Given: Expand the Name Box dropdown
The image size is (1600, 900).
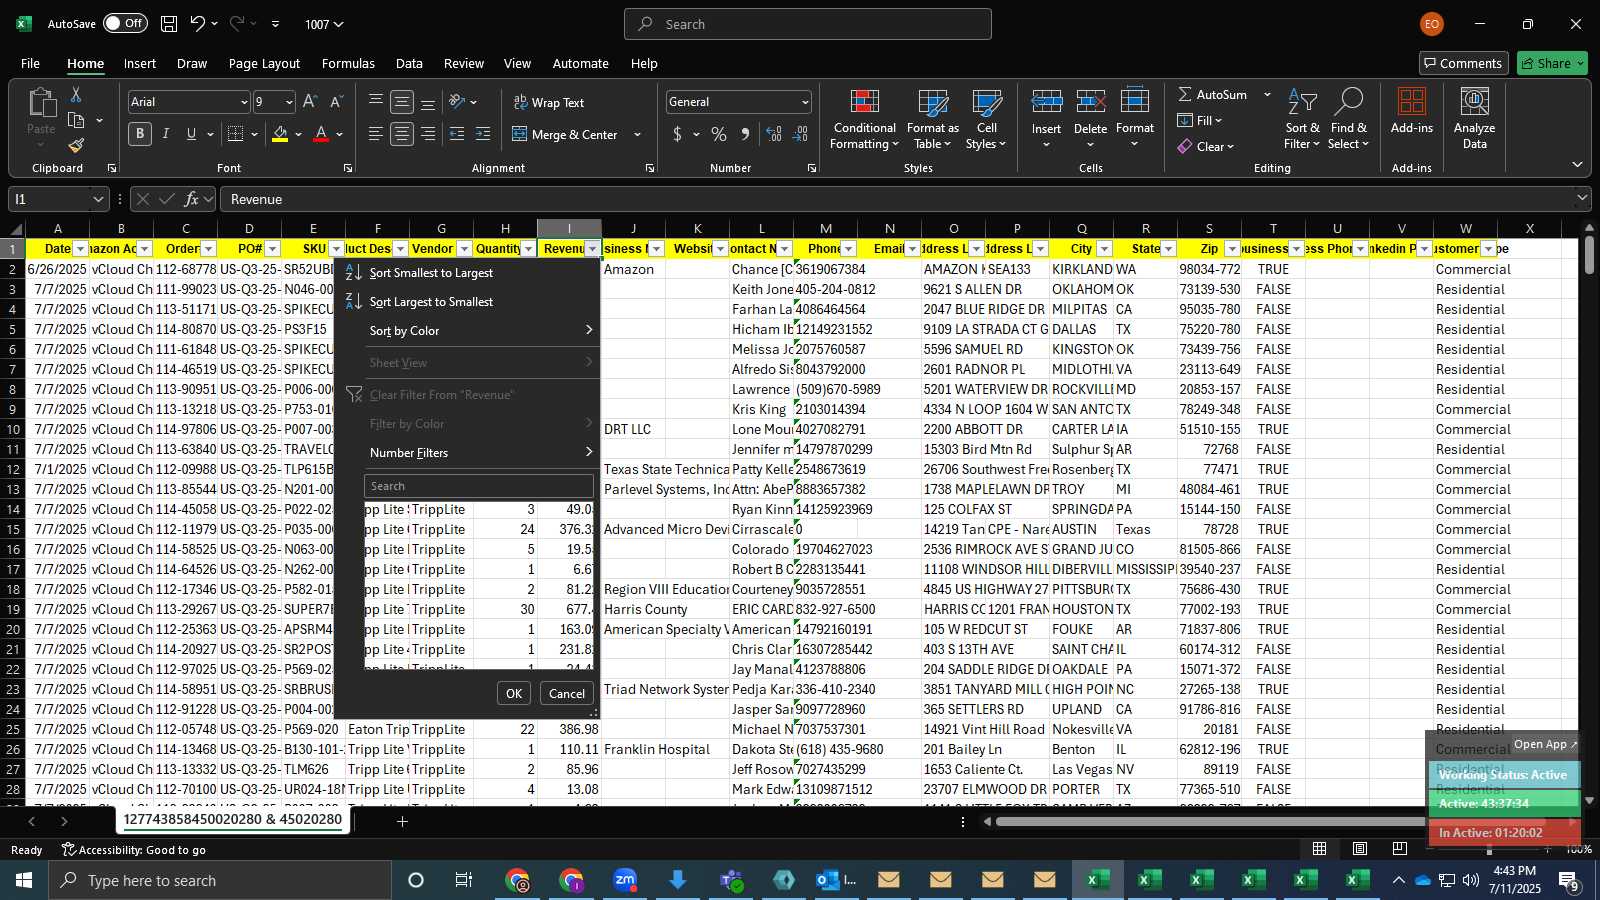Looking at the screenshot, I should pos(97,199).
